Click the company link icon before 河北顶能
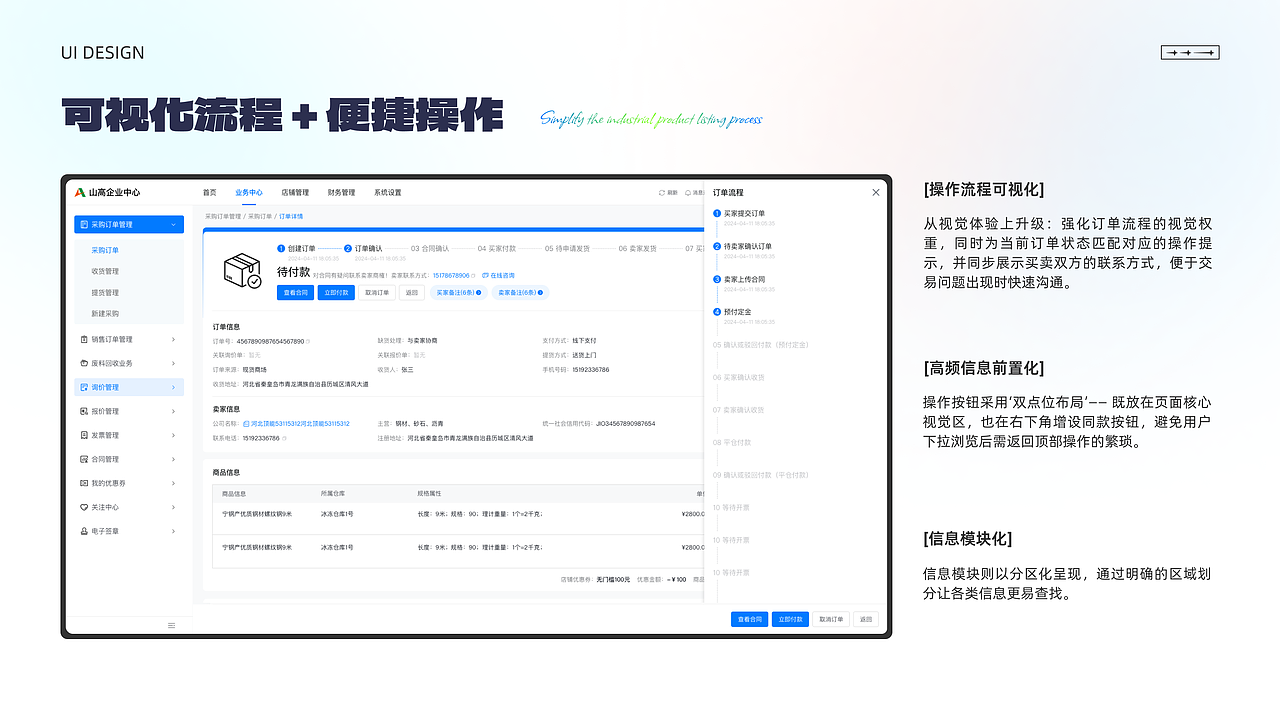 click(246, 424)
